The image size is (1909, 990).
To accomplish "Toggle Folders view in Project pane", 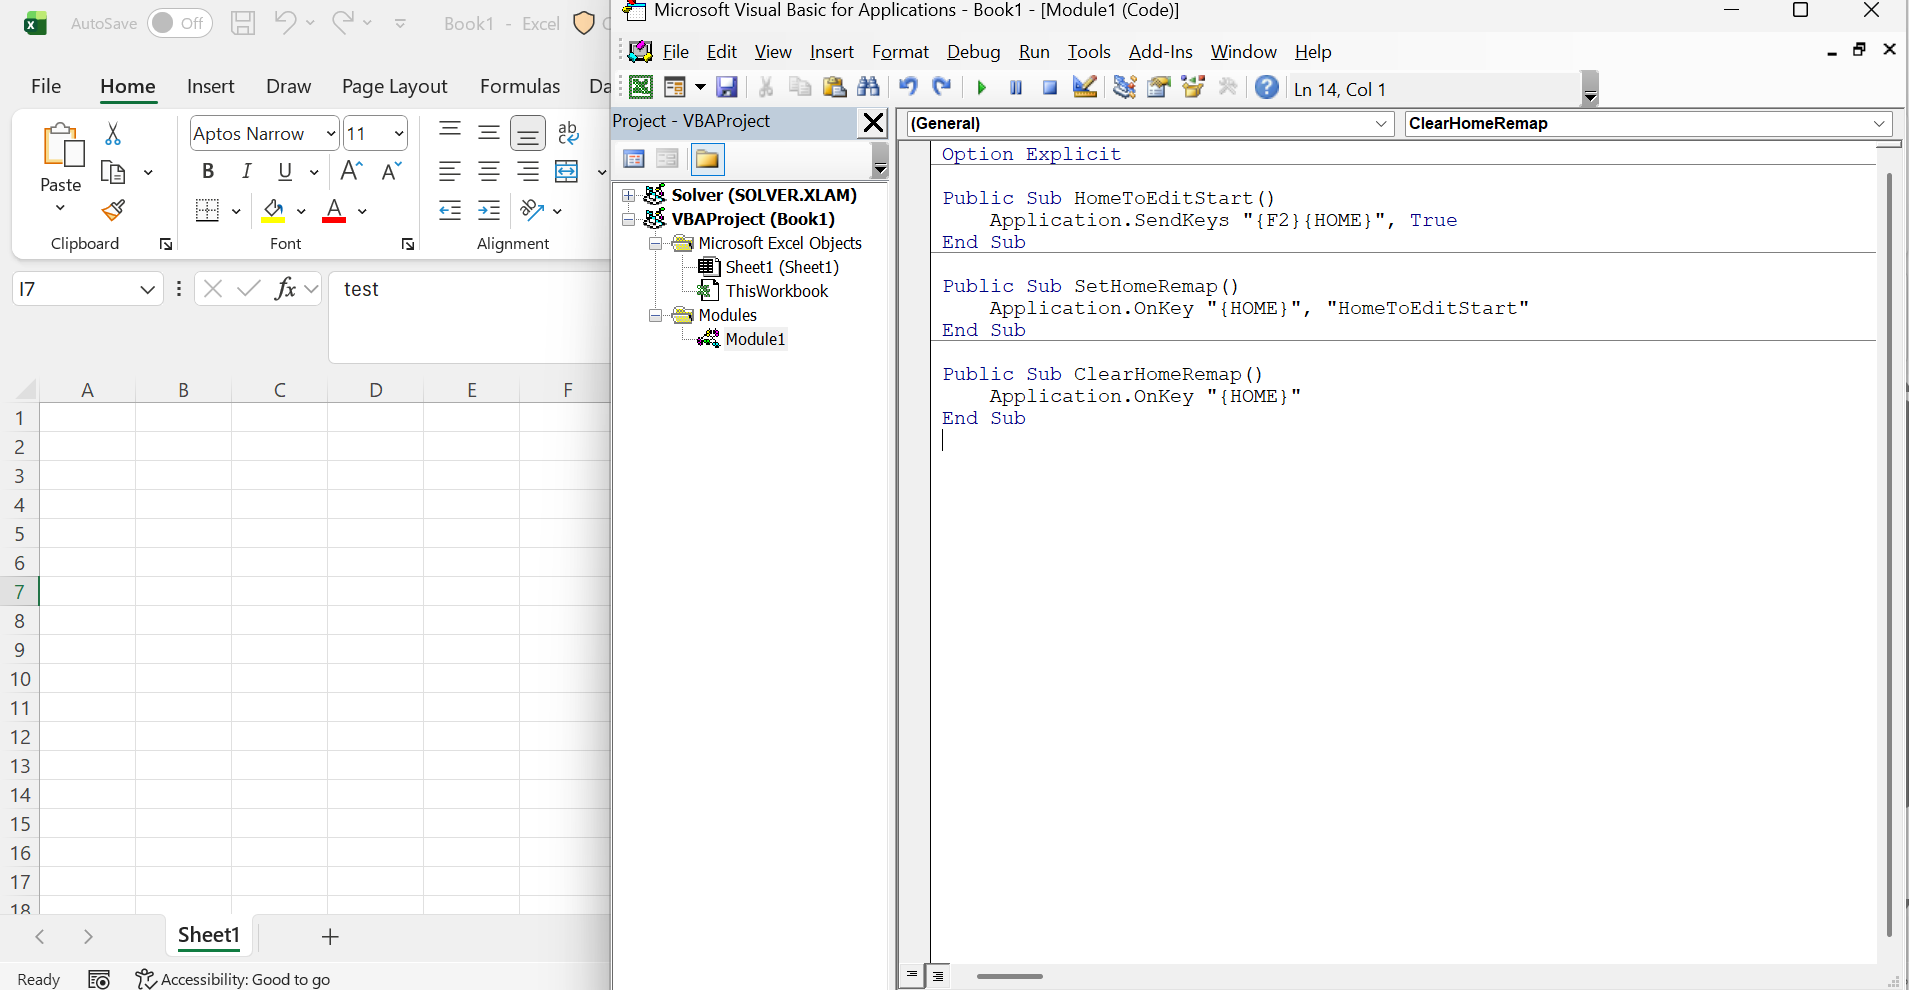I will pos(707,159).
